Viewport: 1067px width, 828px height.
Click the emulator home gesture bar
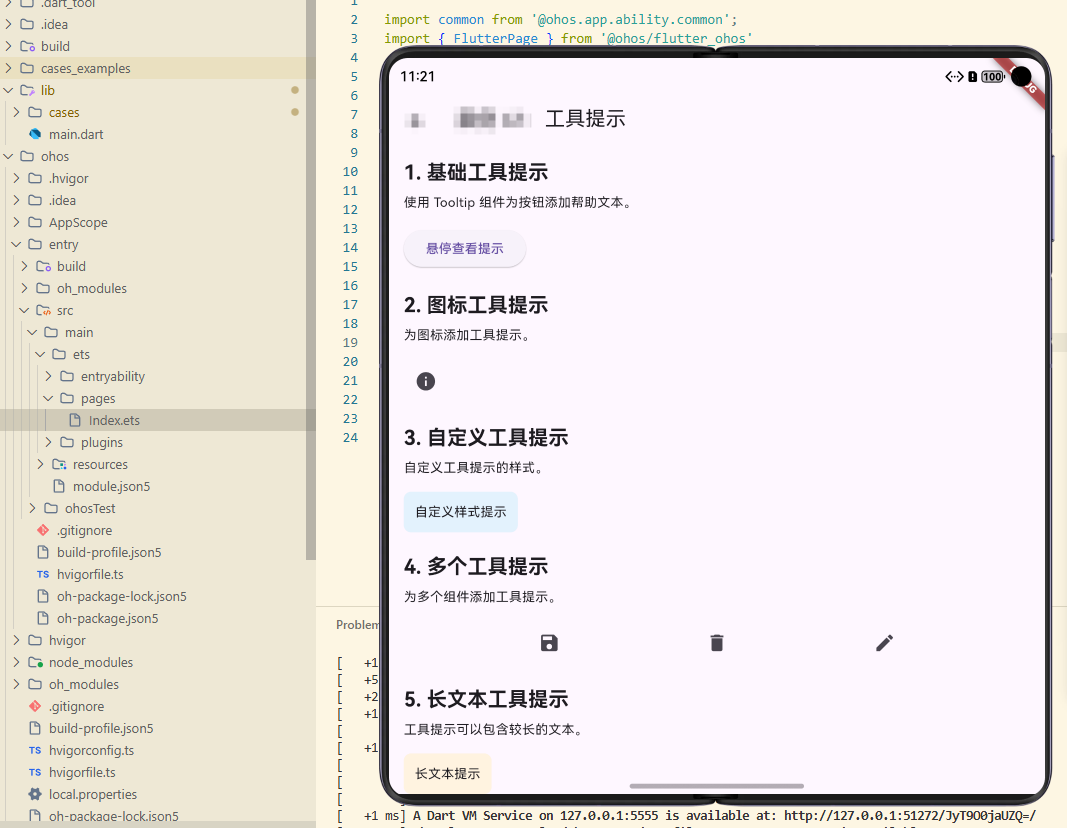717,786
